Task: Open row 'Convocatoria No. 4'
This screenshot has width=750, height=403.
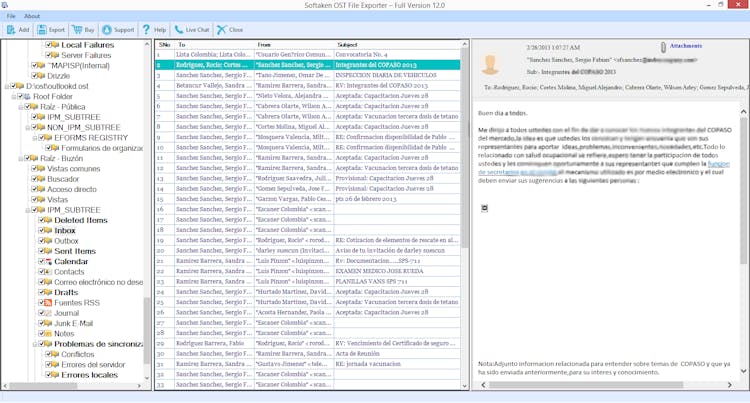Action: tap(308, 54)
